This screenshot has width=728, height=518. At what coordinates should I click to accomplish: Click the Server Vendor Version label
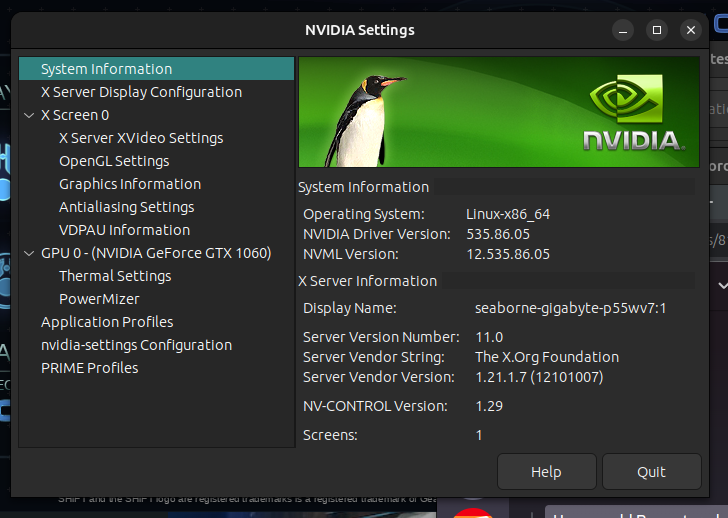coord(378,377)
